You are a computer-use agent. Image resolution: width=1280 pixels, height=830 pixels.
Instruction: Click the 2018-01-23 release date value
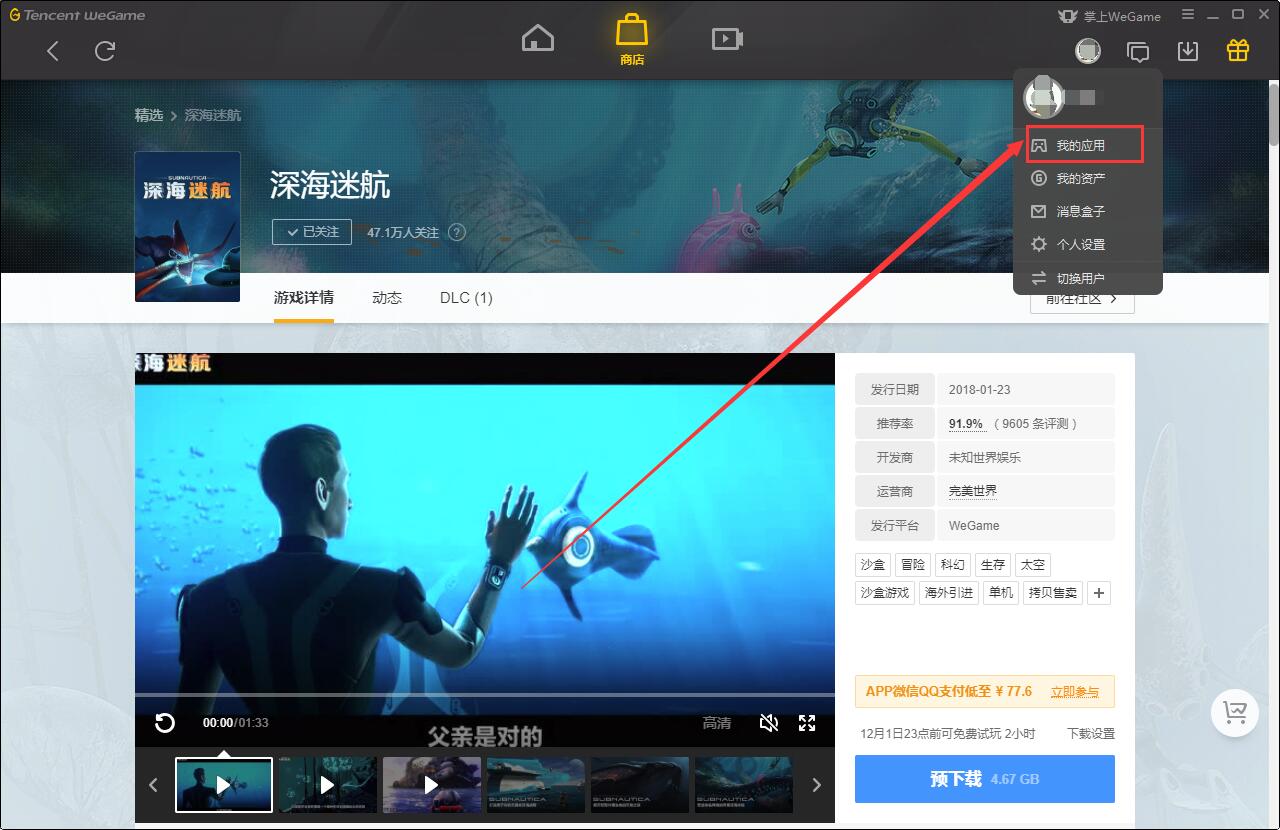(x=980, y=390)
